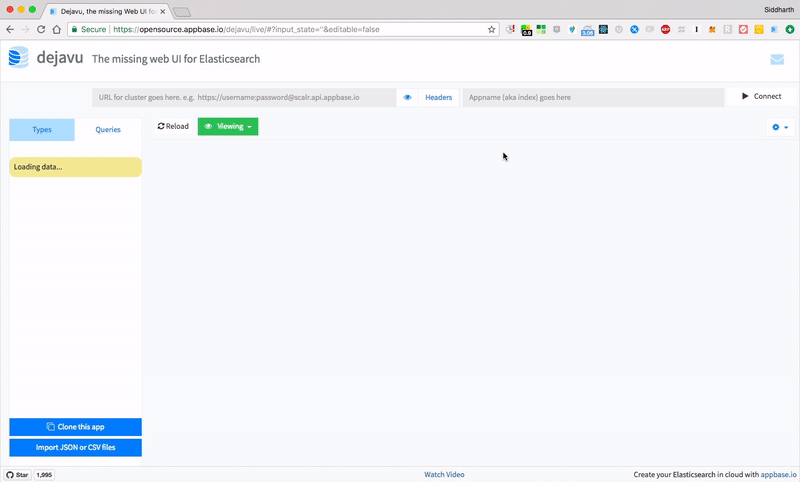Click the blue circle X extension icon
The height and width of the screenshot is (482, 800).
(634, 30)
